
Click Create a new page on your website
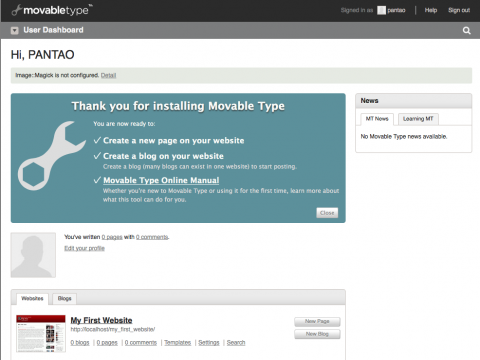click(174, 141)
